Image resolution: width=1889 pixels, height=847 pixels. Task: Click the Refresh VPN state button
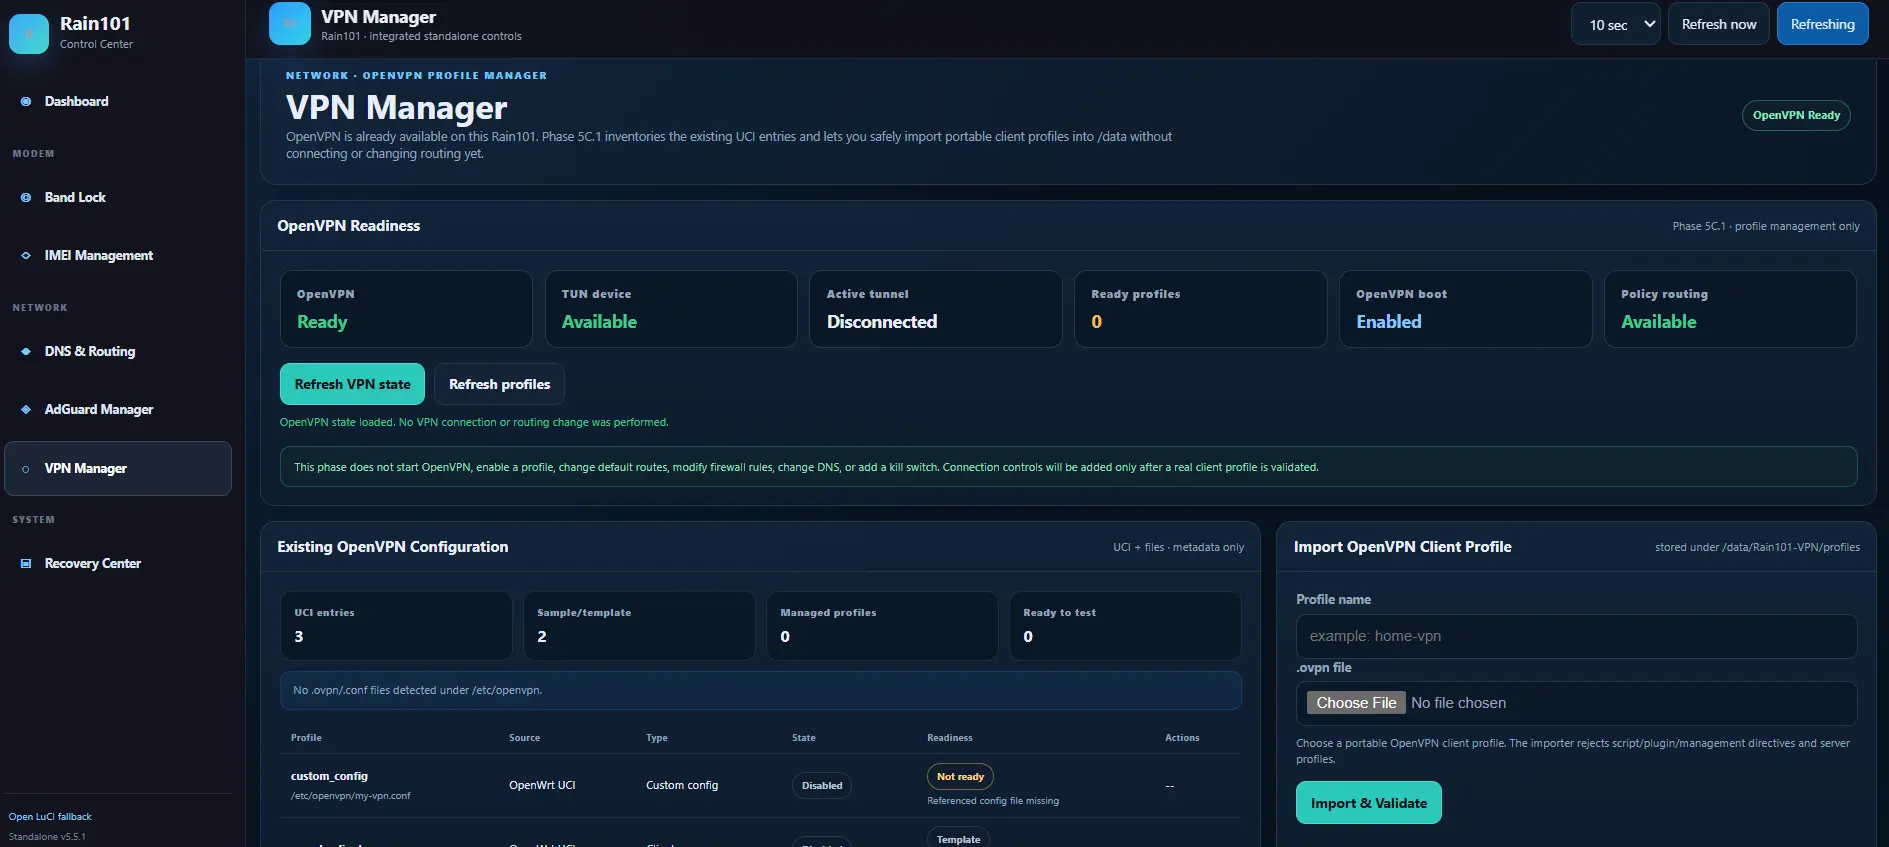click(x=352, y=384)
